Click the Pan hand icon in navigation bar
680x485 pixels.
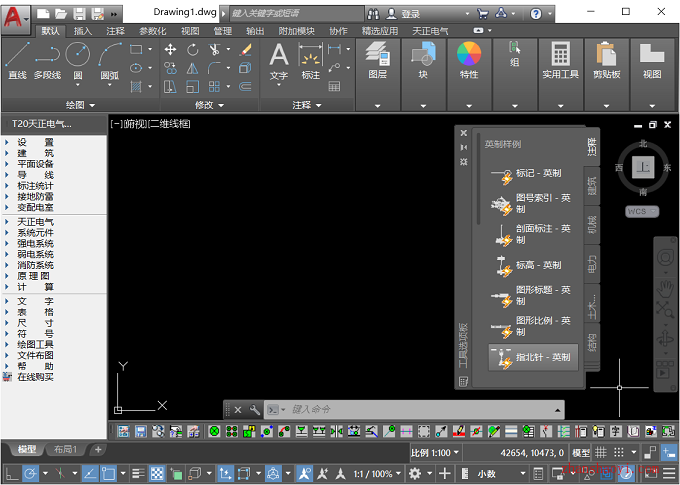click(665, 288)
